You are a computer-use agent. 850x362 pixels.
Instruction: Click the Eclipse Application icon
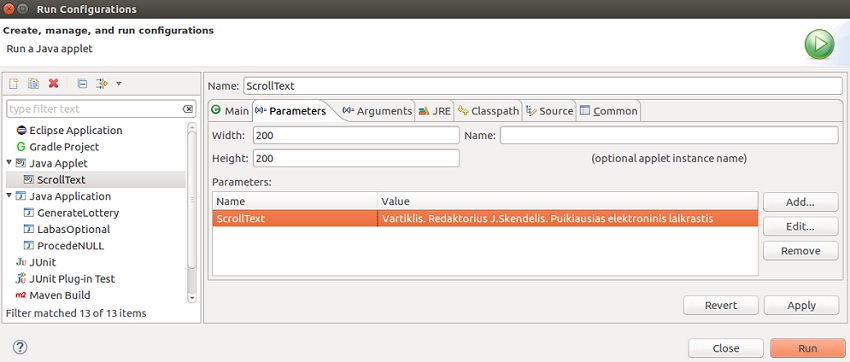tap(21, 130)
